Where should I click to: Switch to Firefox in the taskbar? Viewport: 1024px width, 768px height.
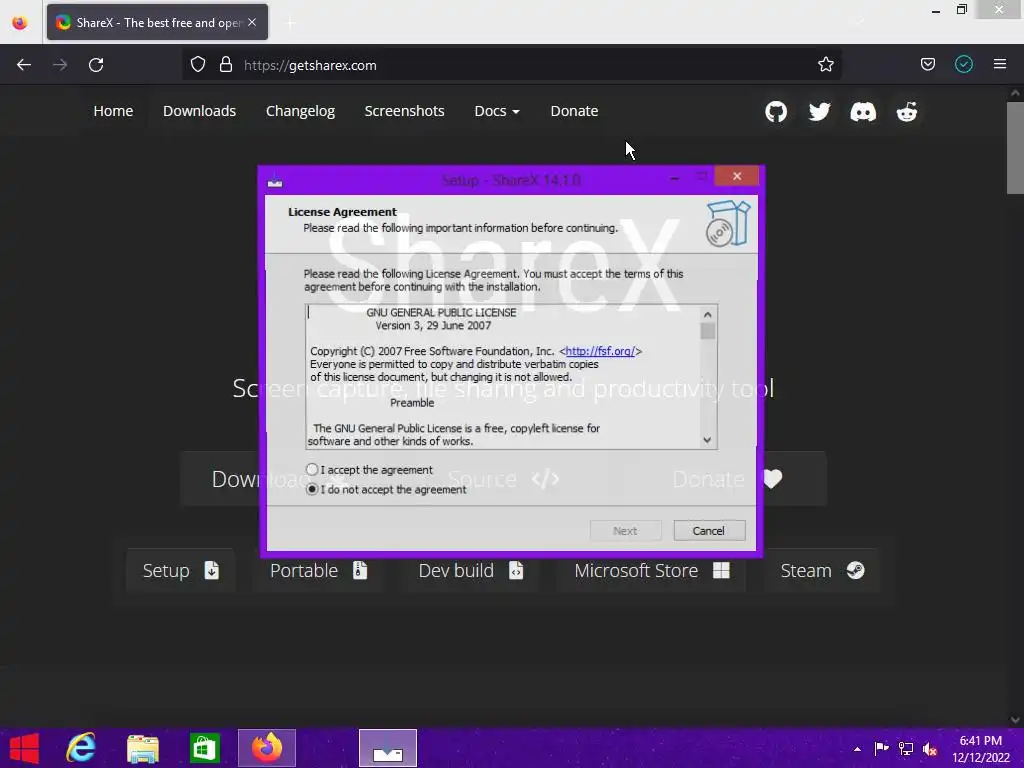[266, 748]
